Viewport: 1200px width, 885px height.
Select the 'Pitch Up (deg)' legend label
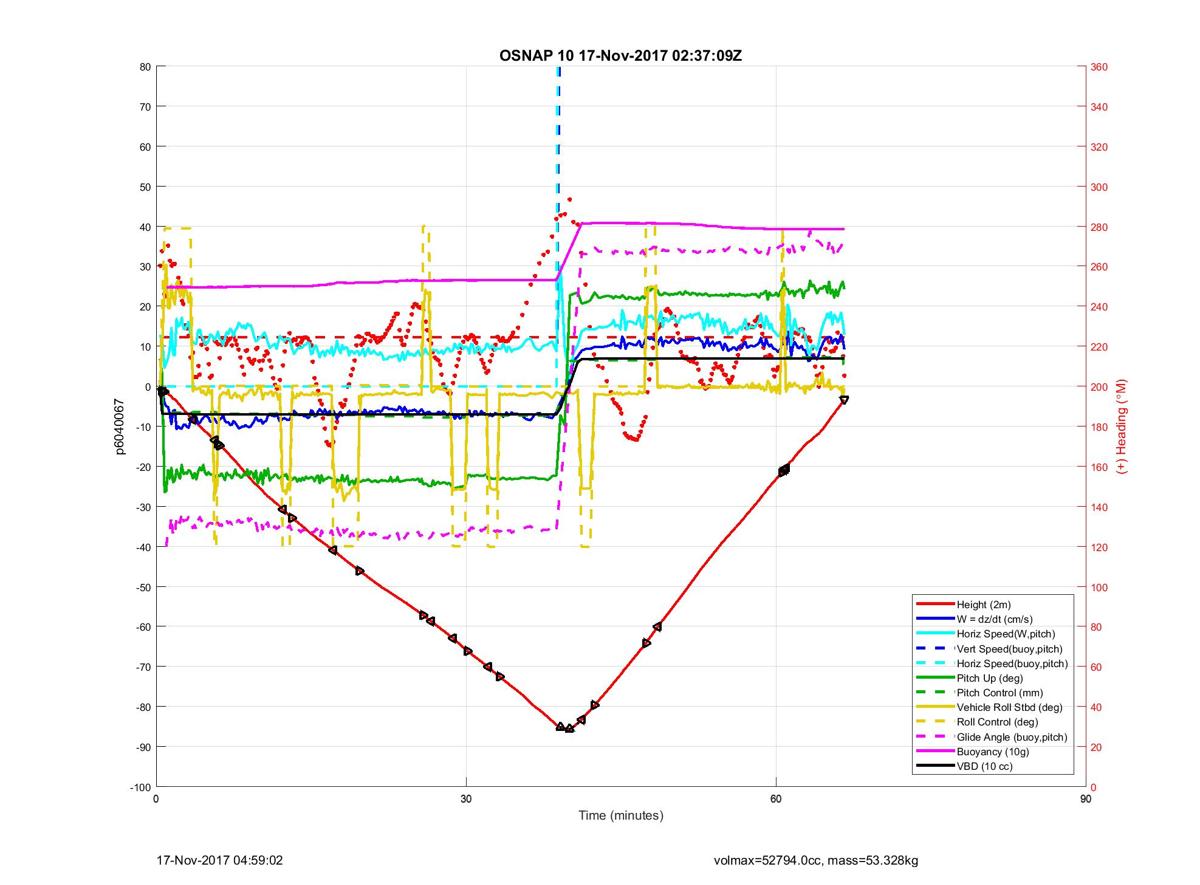click(991, 678)
